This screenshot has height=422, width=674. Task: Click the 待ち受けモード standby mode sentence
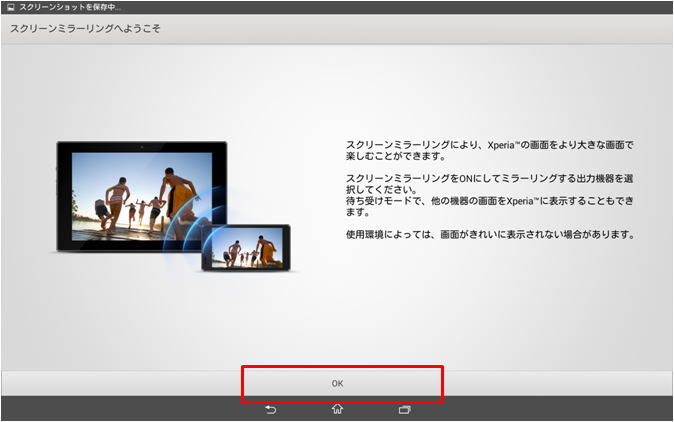point(490,206)
